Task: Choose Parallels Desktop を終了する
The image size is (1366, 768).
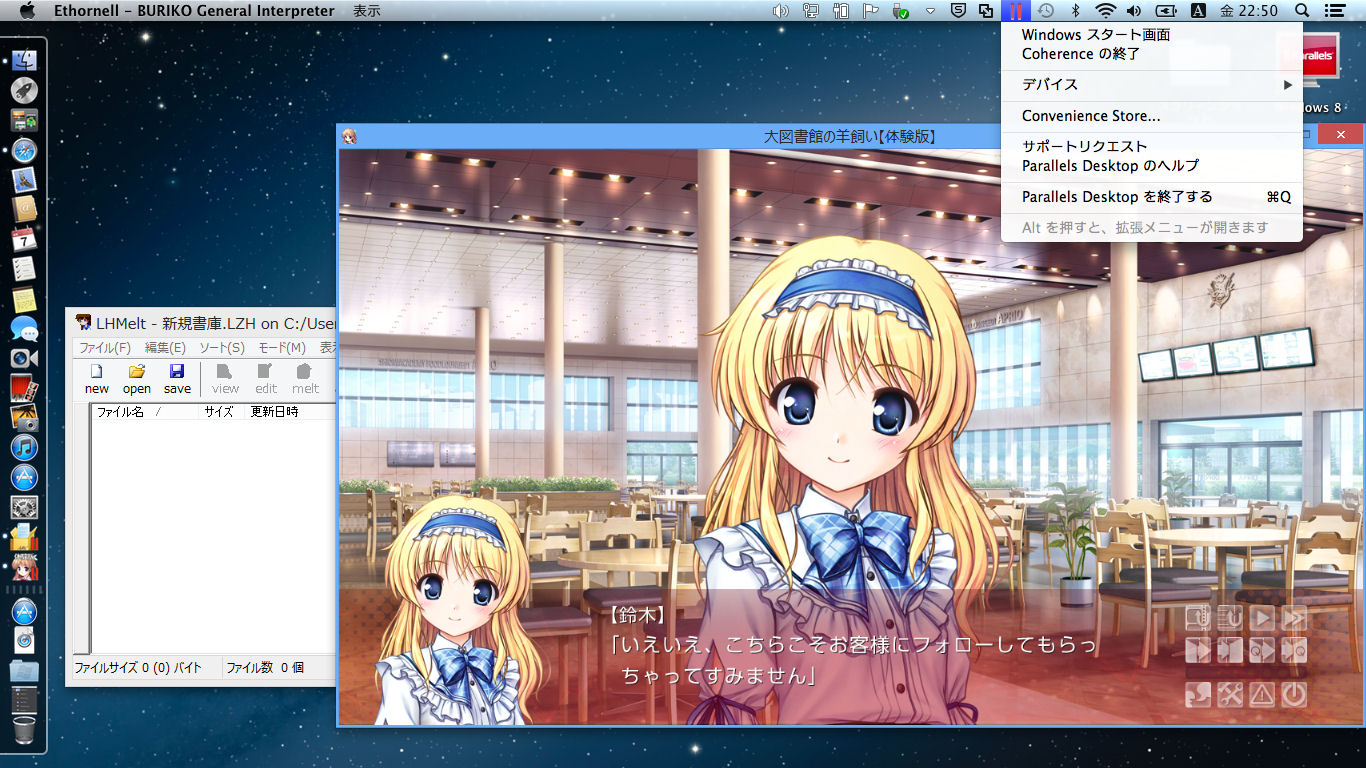Action: 1152,197
